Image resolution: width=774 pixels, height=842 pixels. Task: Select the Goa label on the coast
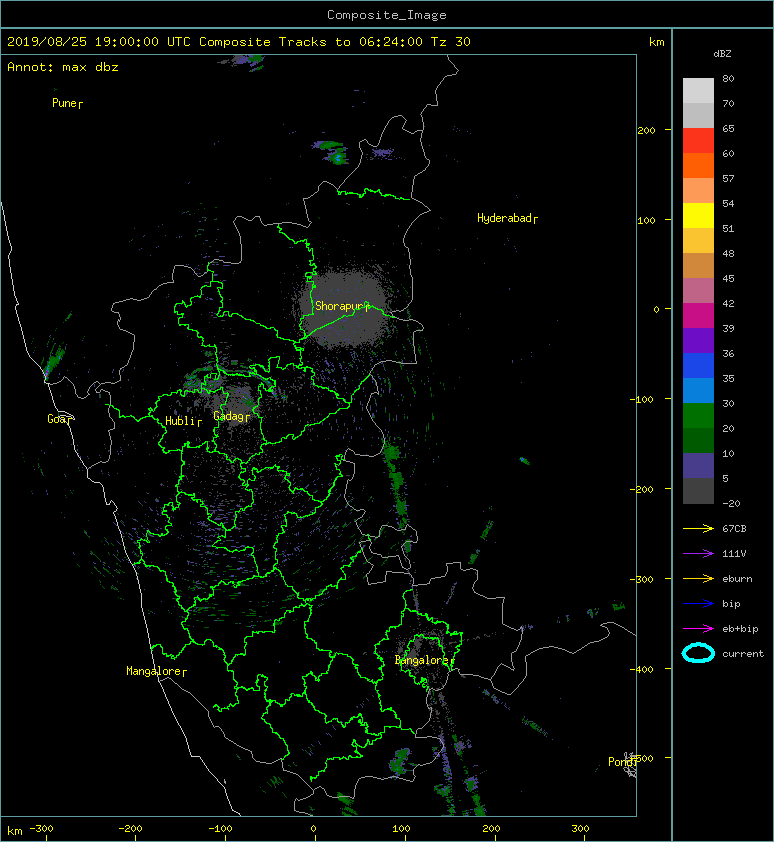click(x=56, y=419)
